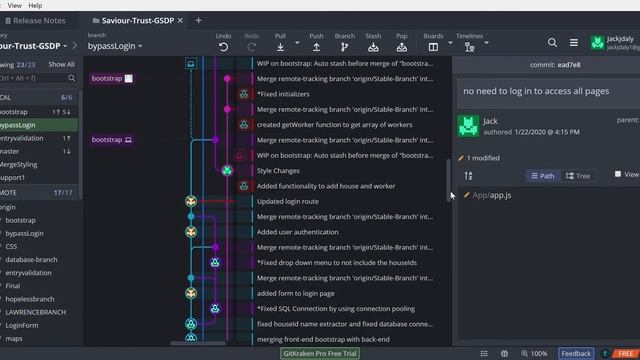Push commits with the Push icon
640x360 pixels.
316,47
